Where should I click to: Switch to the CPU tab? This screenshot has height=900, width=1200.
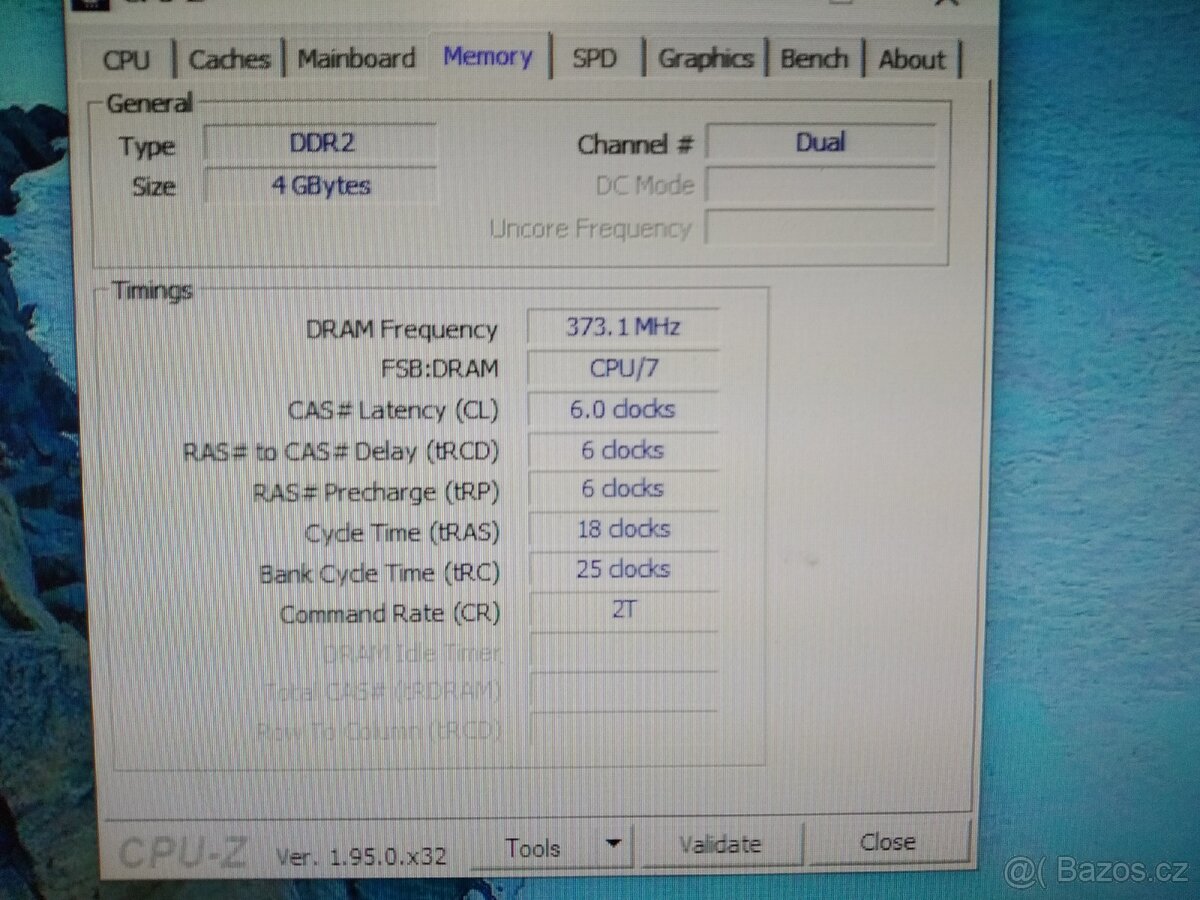pyautogui.click(x=126, y=60)
